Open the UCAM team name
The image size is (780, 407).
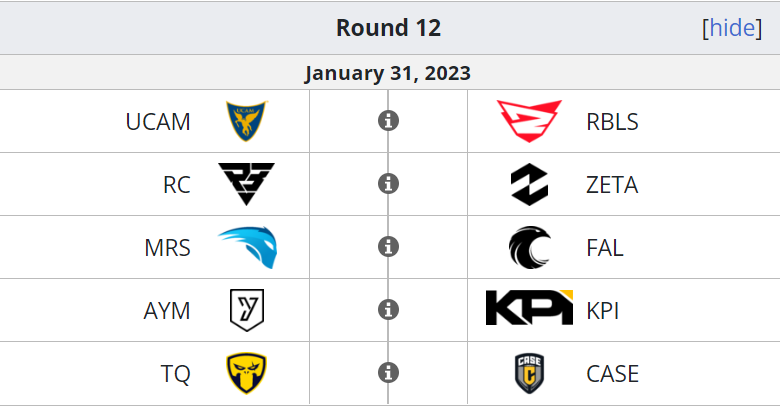pyautogui.click(x=158, y=122)
